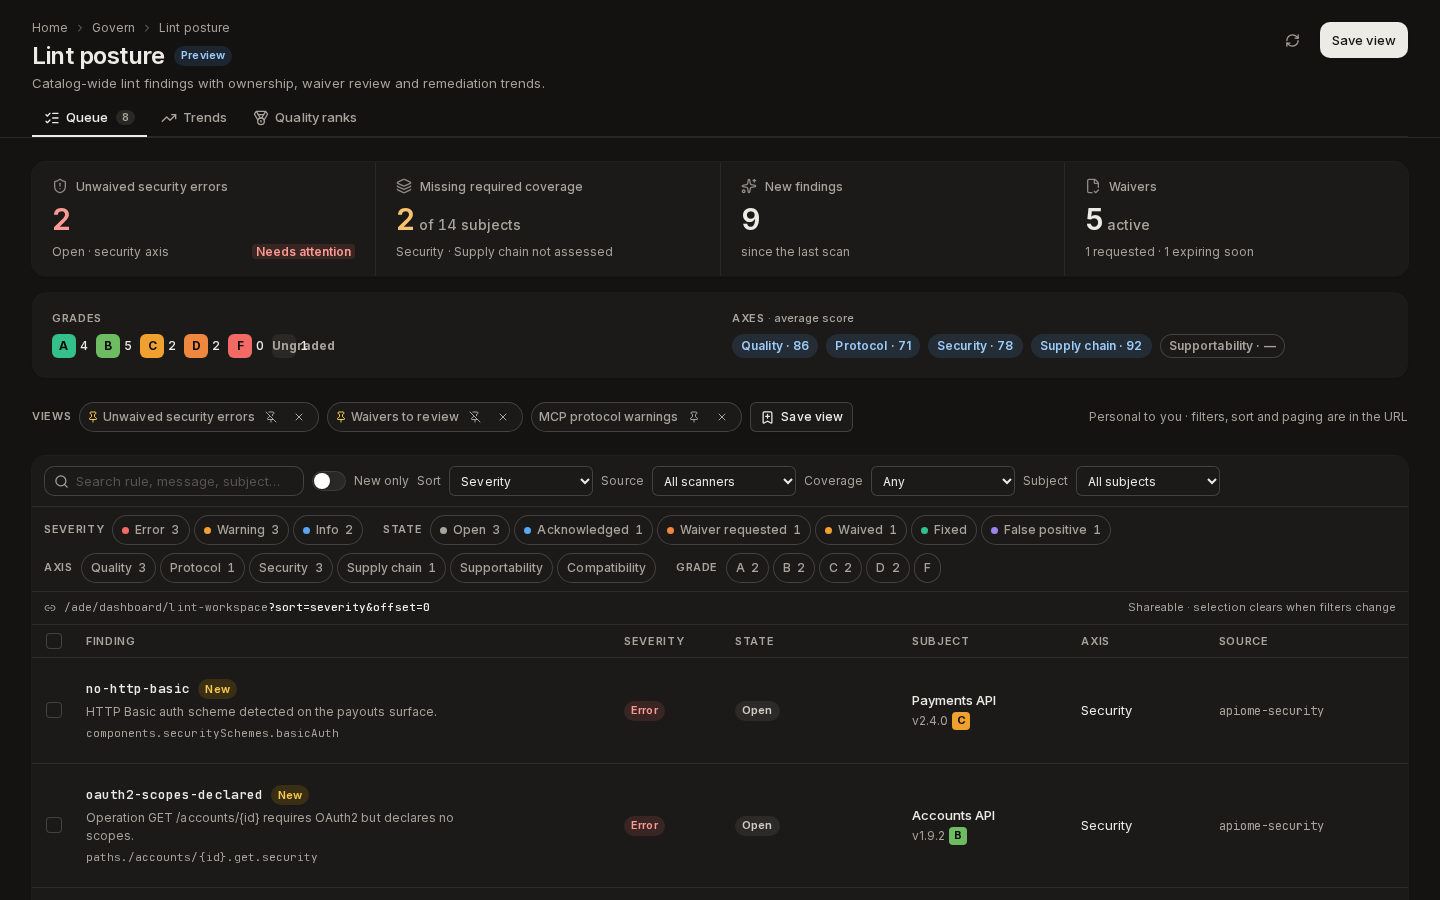Unpin the Waivers to review view

coord(475,417)
